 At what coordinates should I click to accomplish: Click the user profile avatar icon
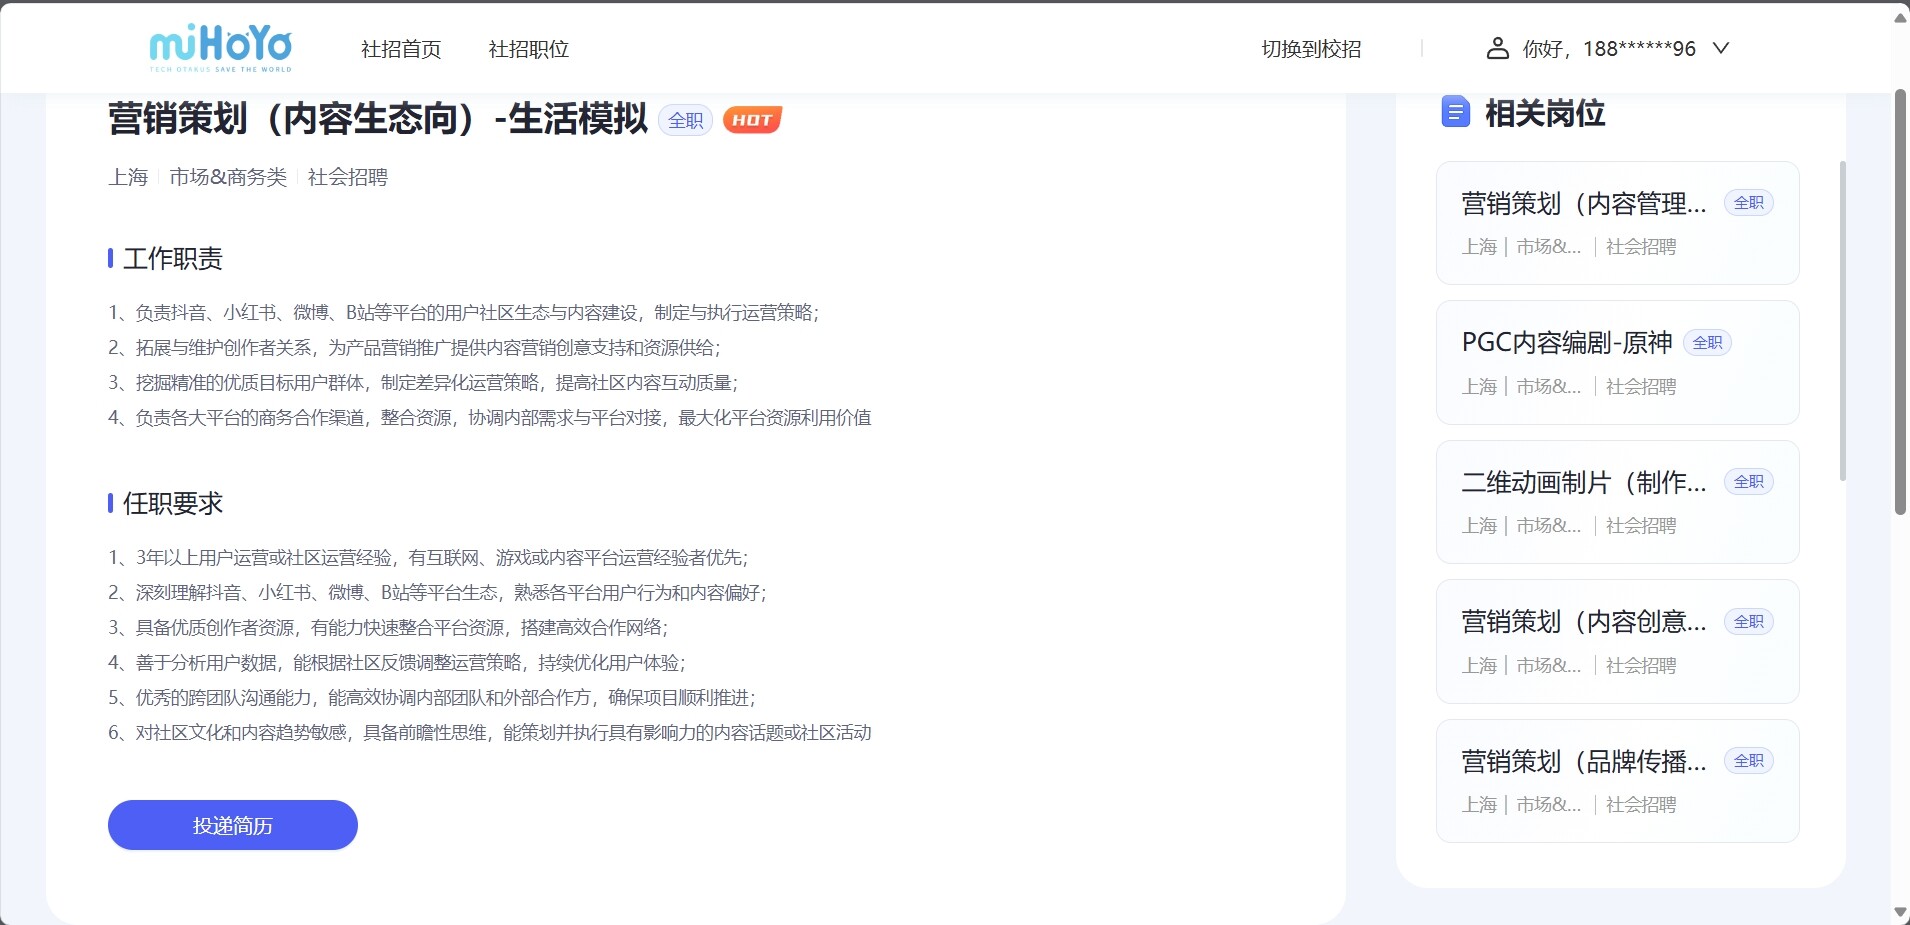(1497, 48)
